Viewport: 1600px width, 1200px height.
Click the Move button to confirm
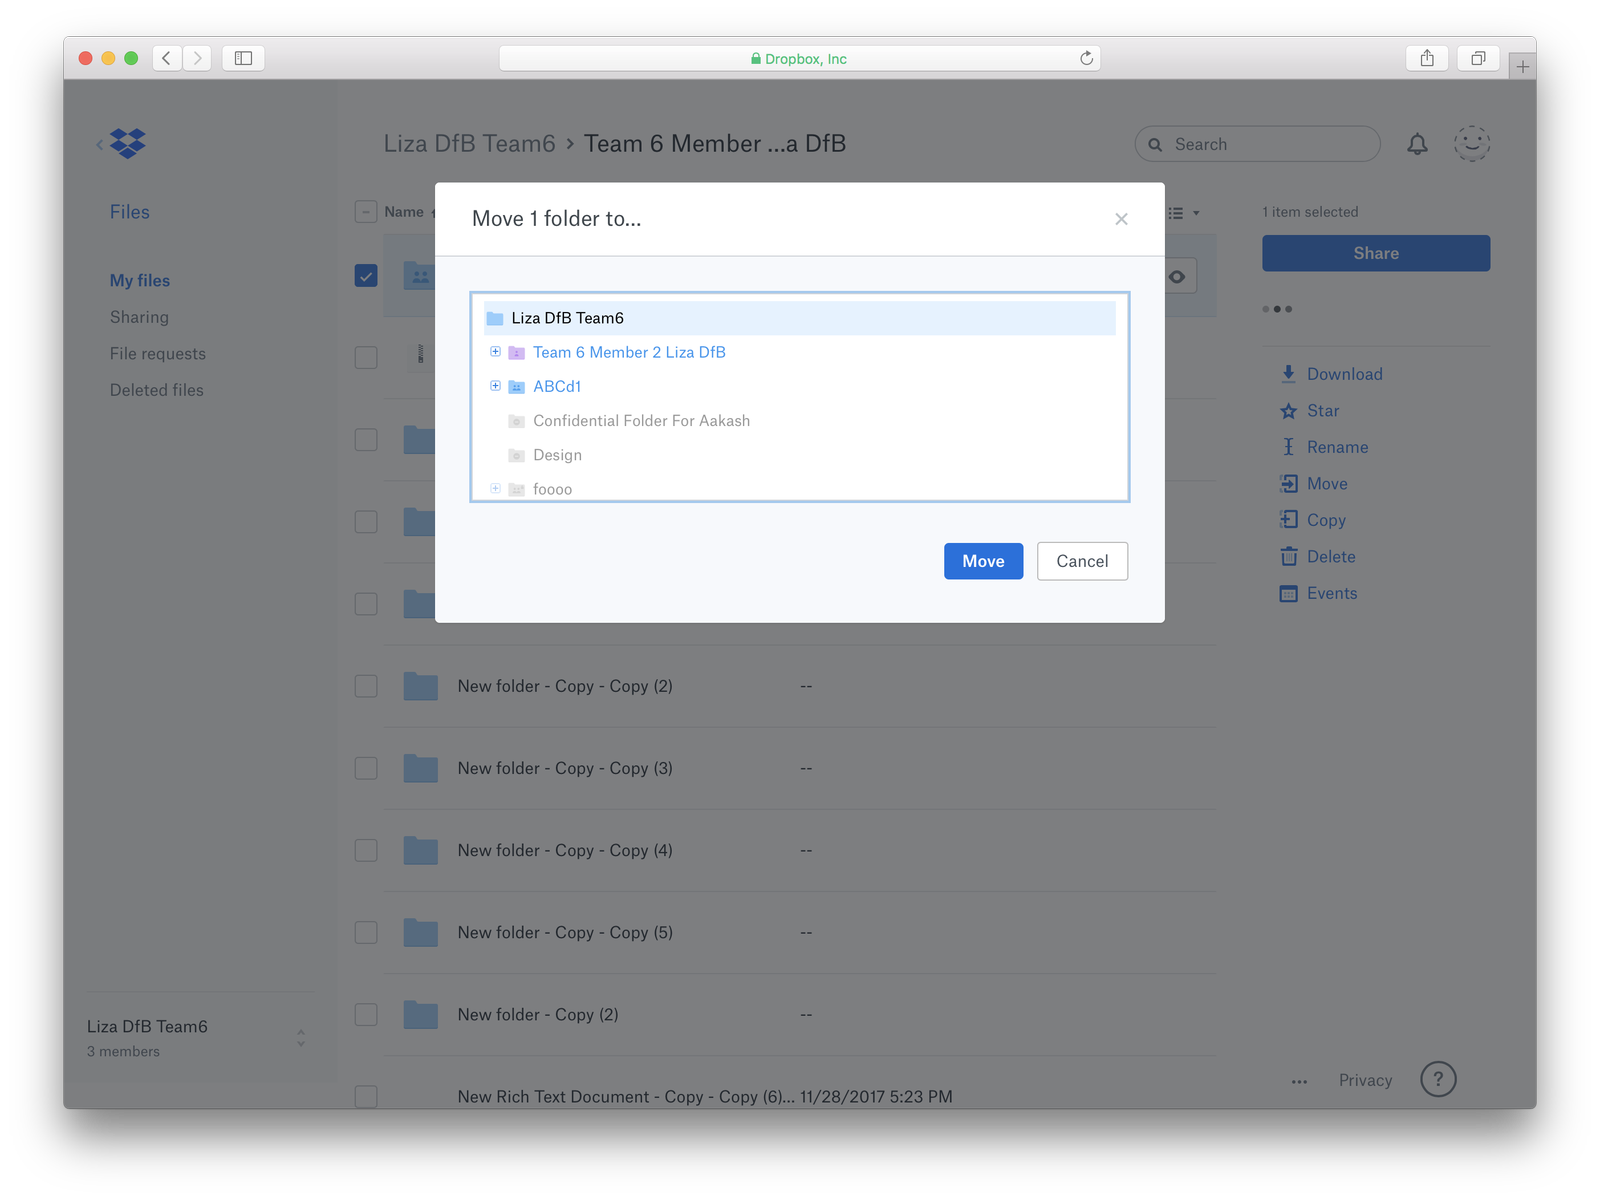pos(983,561)
